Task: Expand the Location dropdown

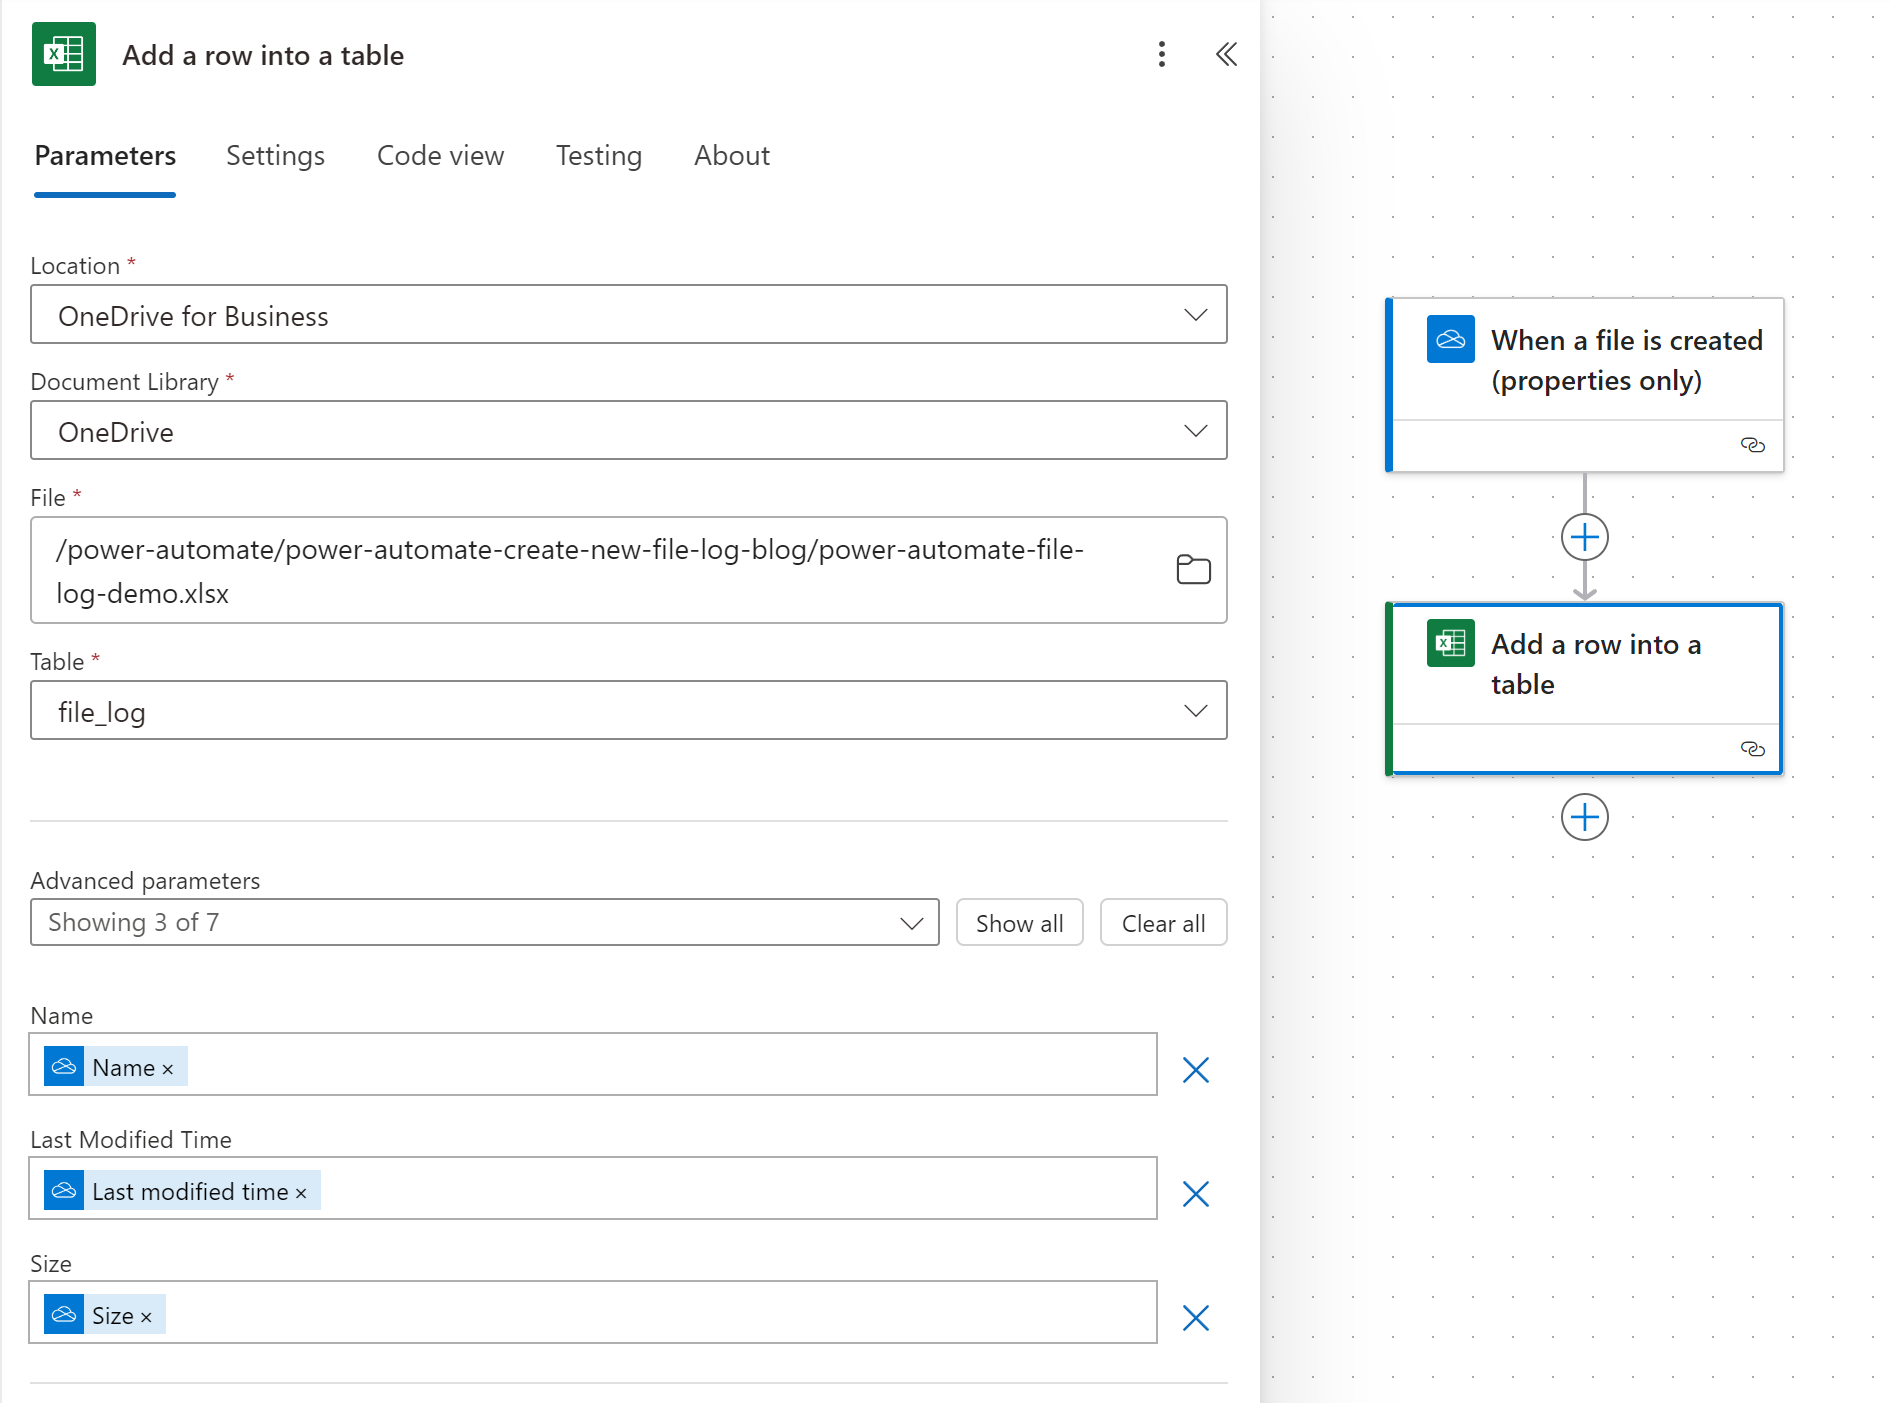Action: [x=1195, y=315]
